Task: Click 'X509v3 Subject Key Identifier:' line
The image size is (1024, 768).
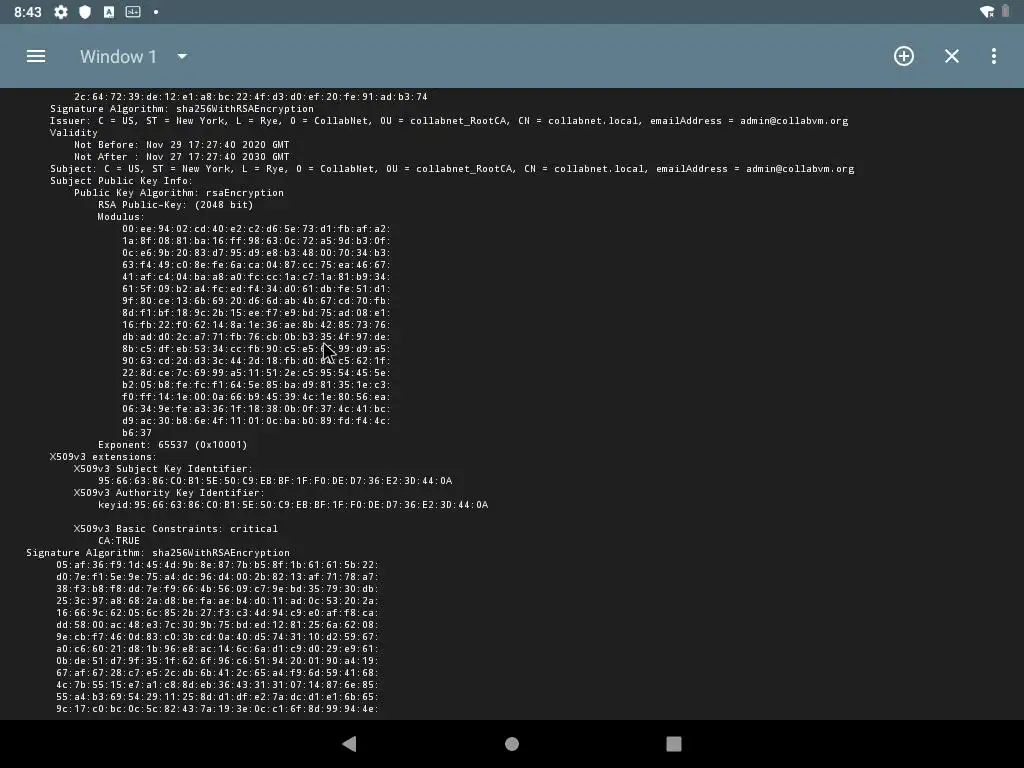Action: tap(163, 469)
